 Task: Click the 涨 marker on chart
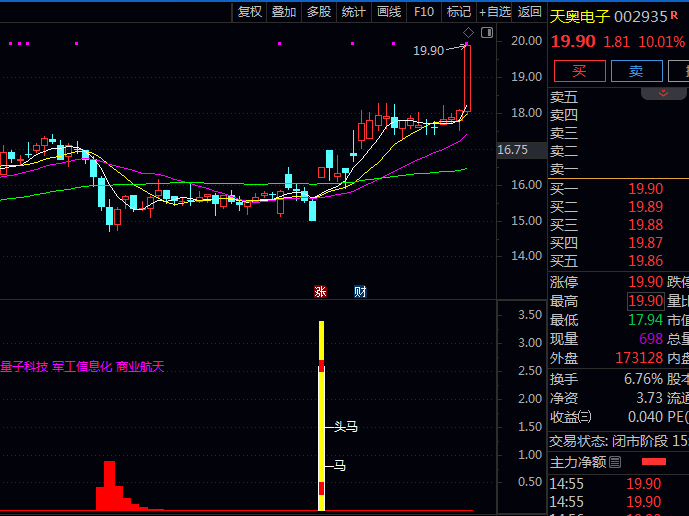pyautogui.click(x=320, y=291)
